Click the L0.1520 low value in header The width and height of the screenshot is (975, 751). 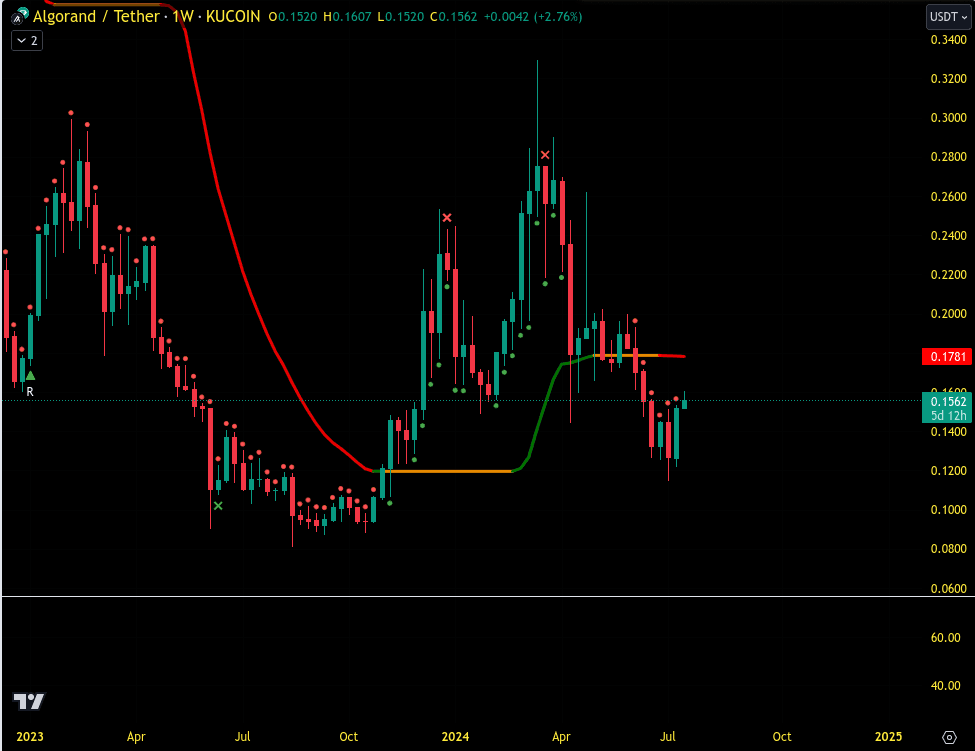pyautogui.click(x=400, y=17)
